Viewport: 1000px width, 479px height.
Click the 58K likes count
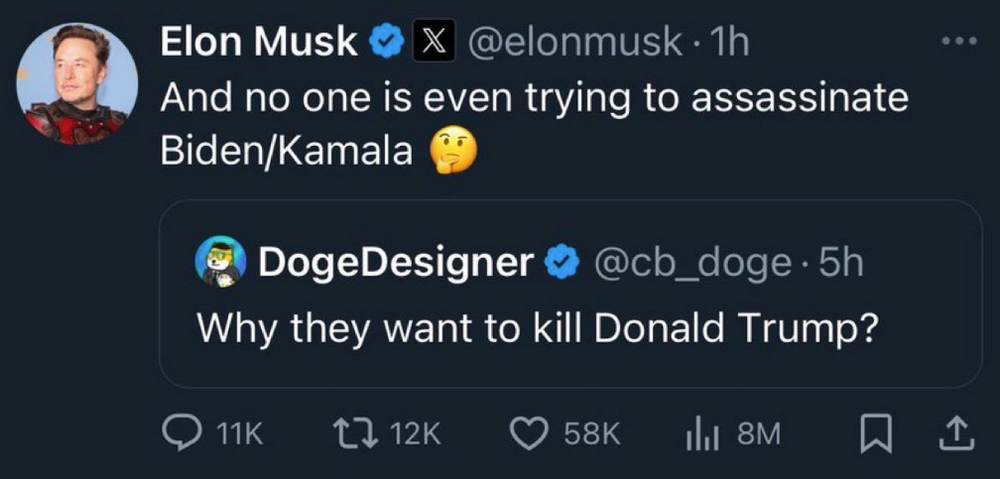[x=592, y=433]
